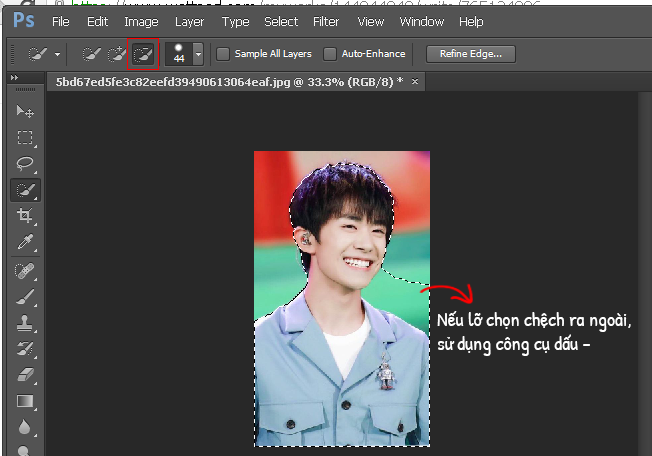Activate the Crop tool

(x=25, y=216)
